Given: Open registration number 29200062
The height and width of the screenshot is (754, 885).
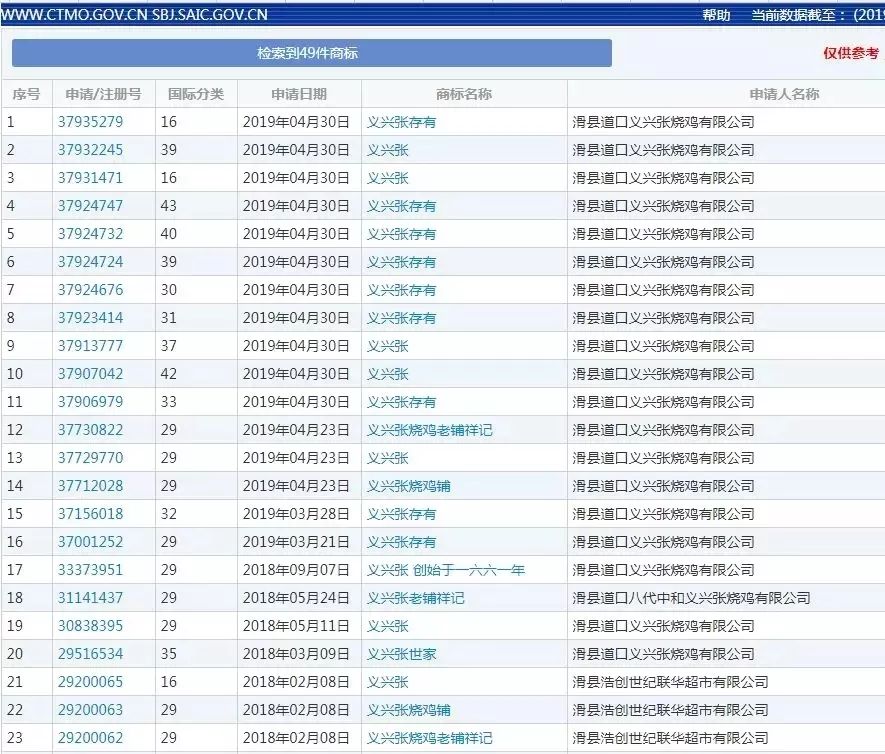Looking at the screenshot, I should pyautogui.click(x=90, y=738).
